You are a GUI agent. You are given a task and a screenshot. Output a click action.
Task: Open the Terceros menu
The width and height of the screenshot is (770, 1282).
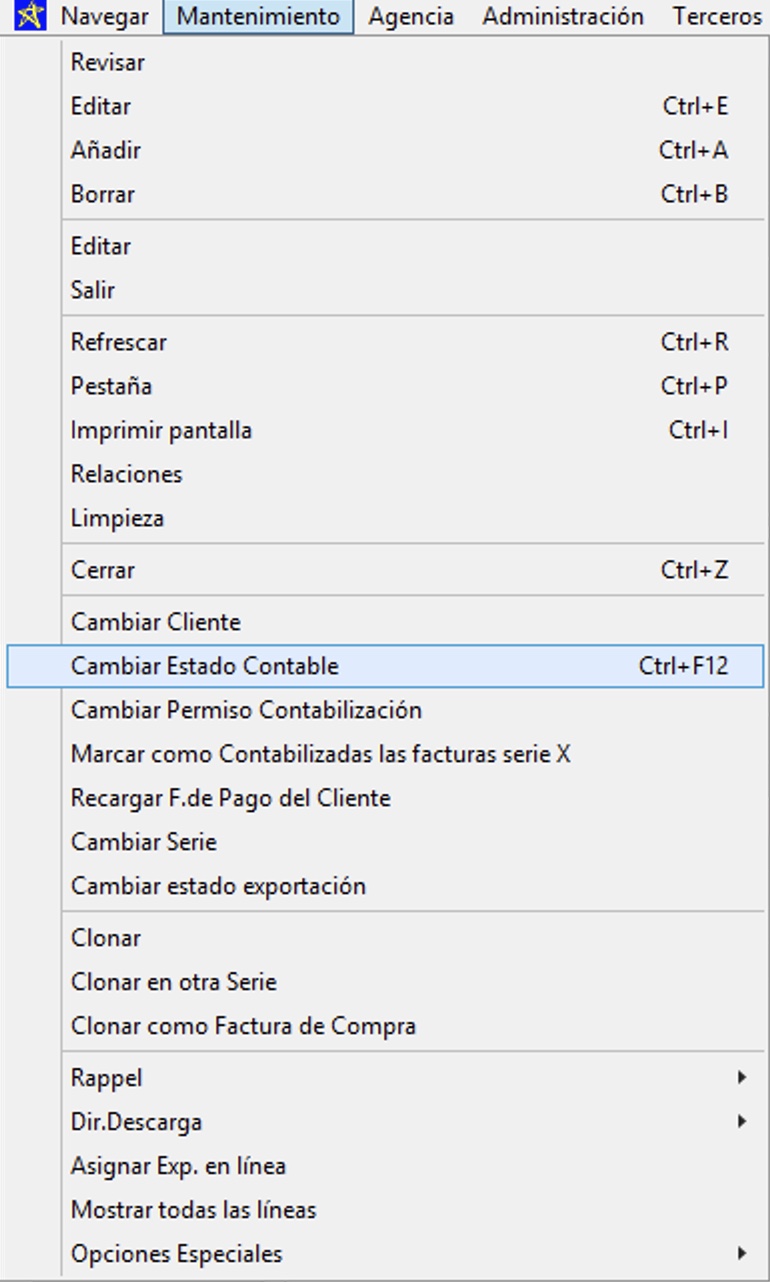click(x=716, y=17)
